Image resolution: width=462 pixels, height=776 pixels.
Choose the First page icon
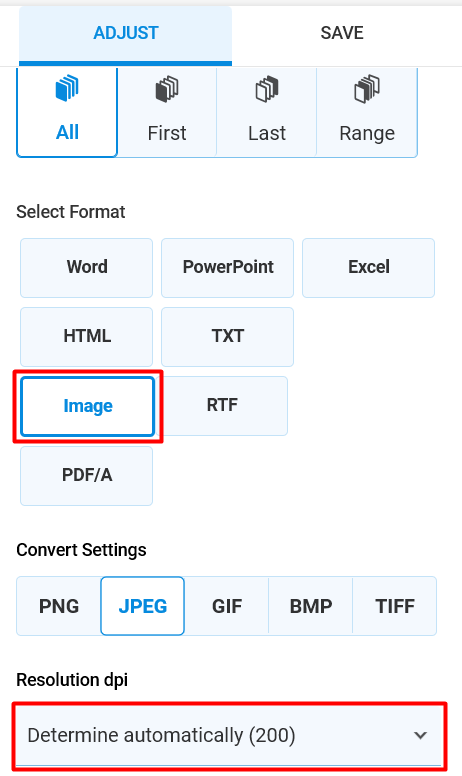pyautogui.click(x=167, y=89)
